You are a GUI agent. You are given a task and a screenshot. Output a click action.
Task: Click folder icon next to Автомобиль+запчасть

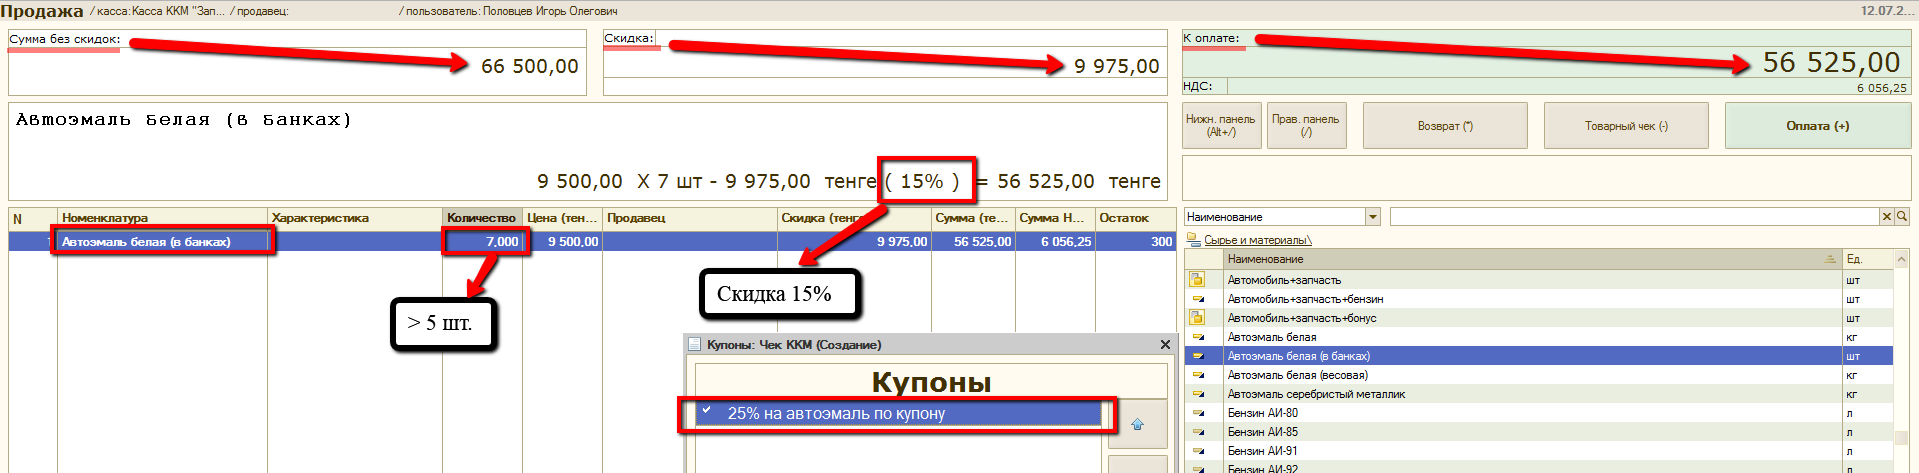coord(1196,280)
